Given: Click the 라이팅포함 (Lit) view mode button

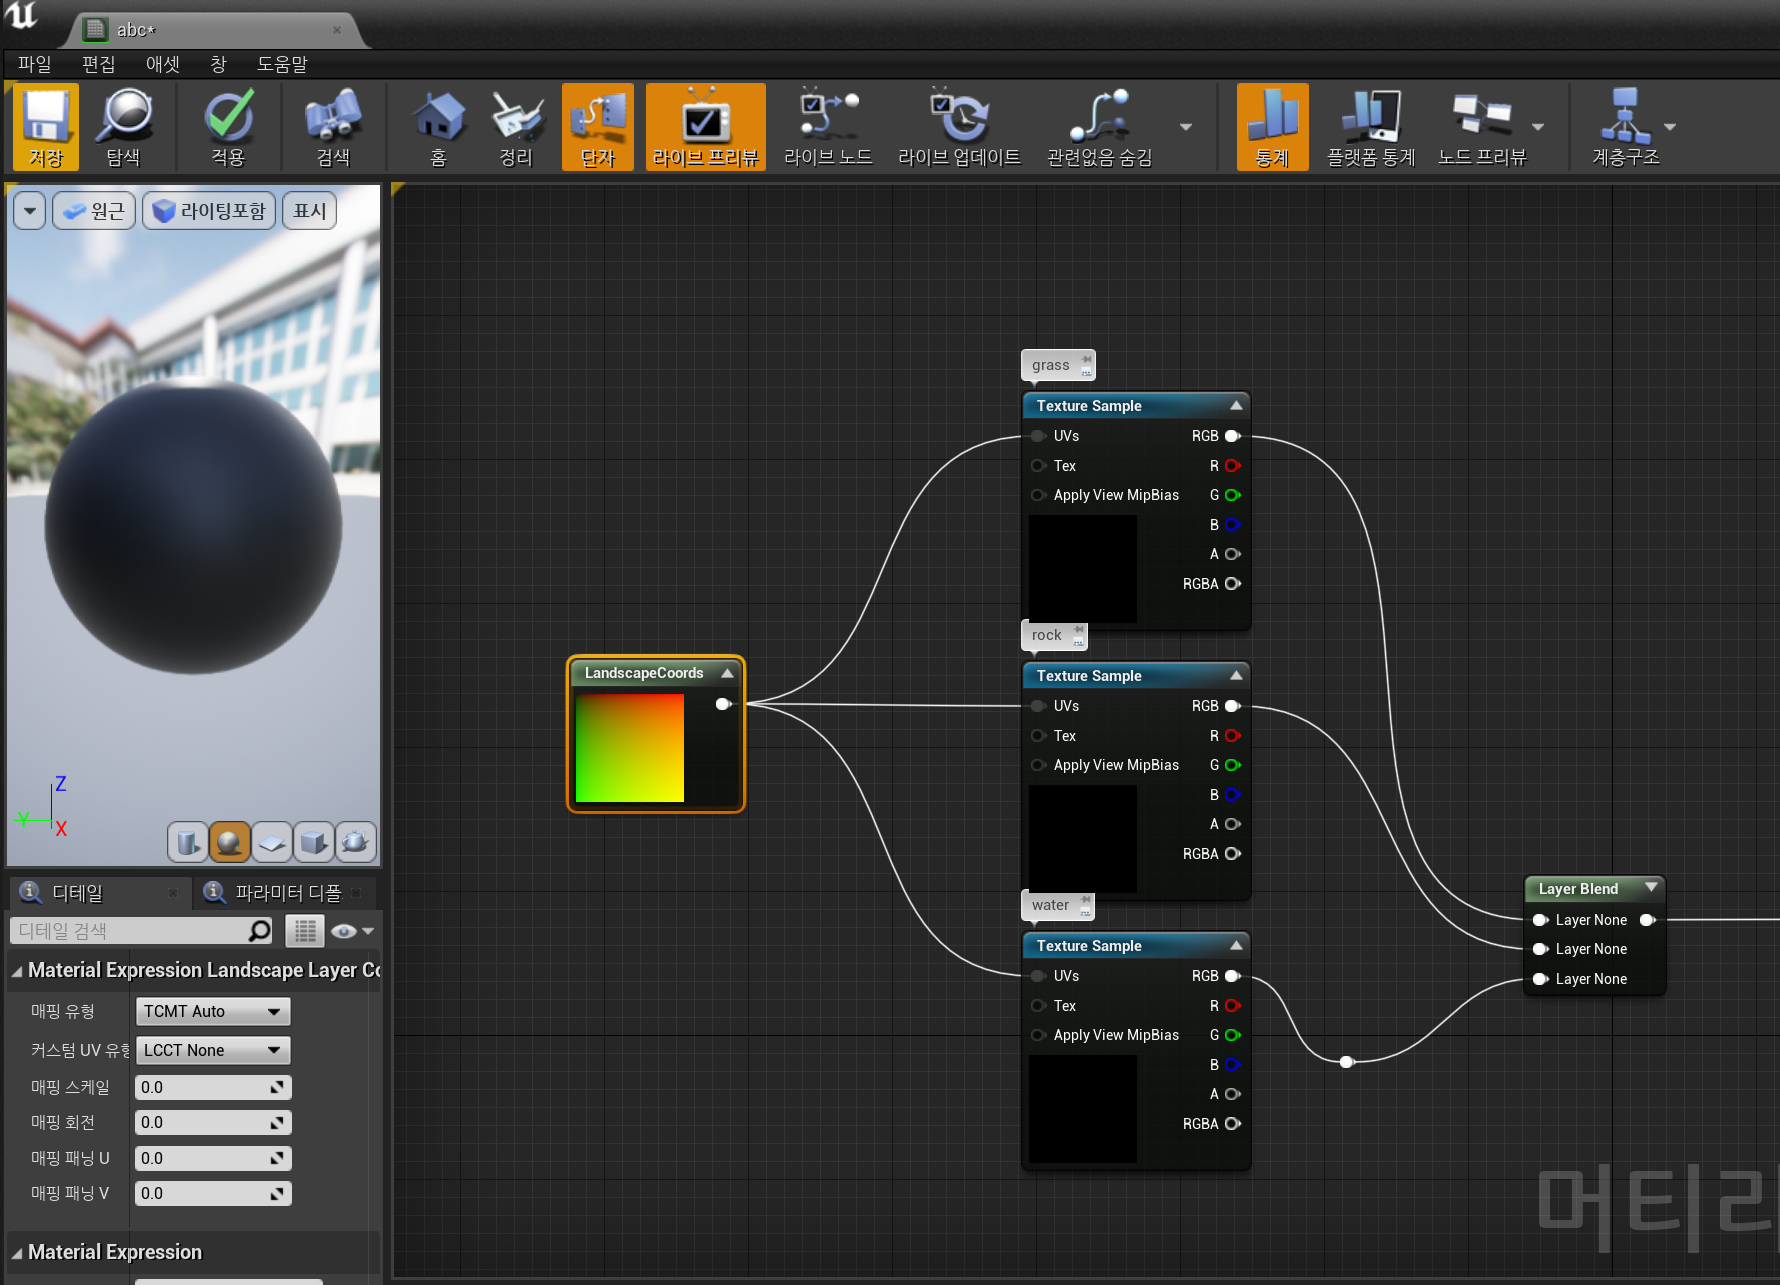Looking at the screenshot, I should click(209, 211).
